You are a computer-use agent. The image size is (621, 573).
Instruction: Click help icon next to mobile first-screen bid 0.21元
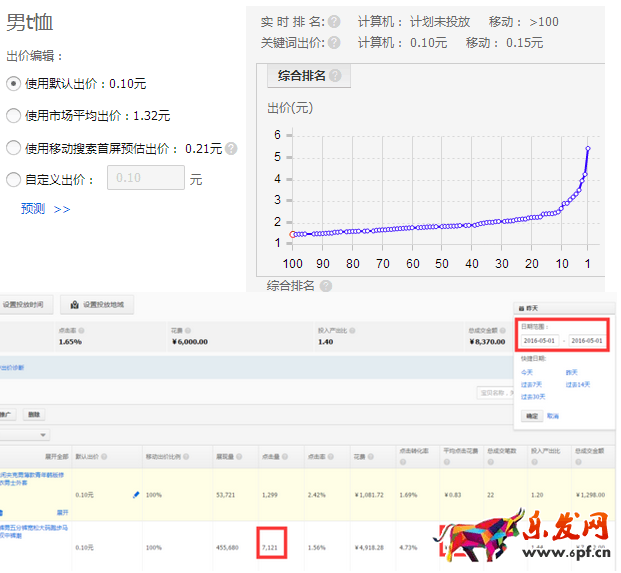[x=231, y=149]
